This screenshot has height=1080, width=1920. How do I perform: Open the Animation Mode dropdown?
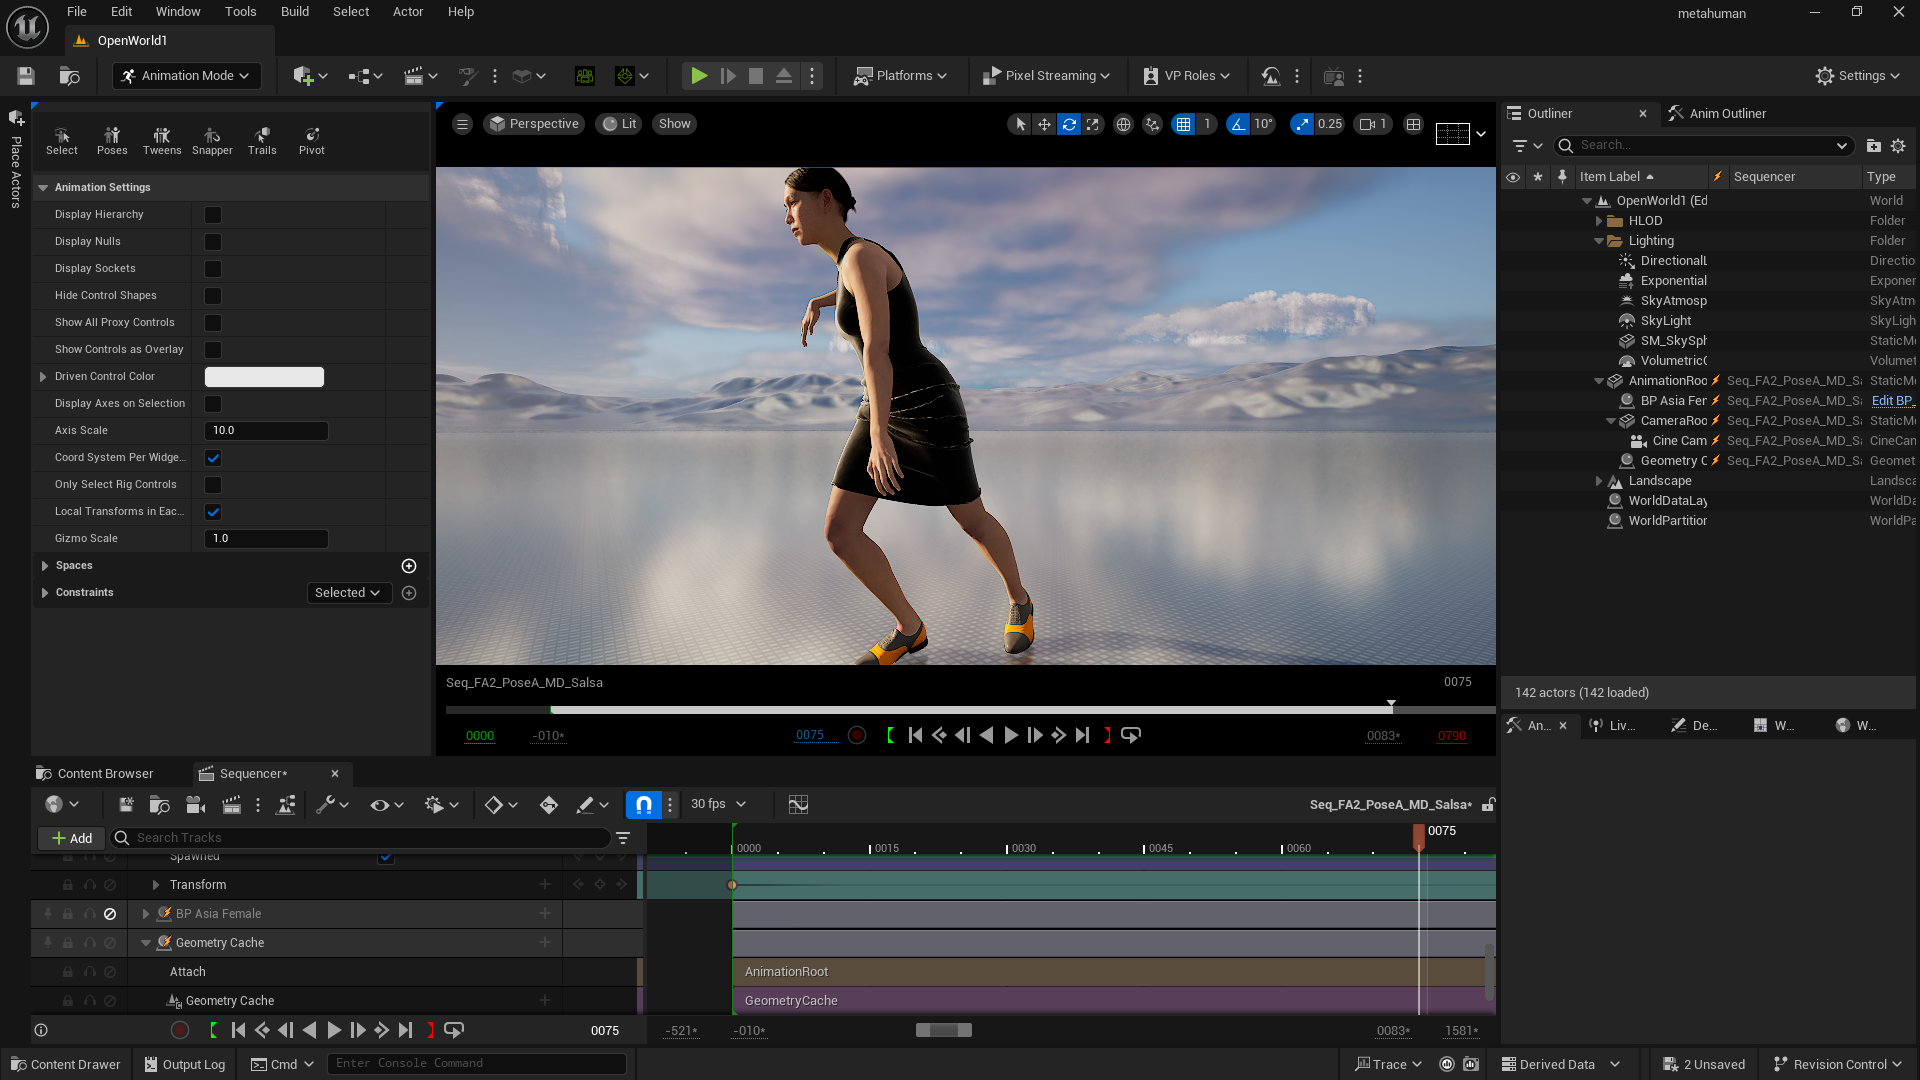(x=186, y=76)
